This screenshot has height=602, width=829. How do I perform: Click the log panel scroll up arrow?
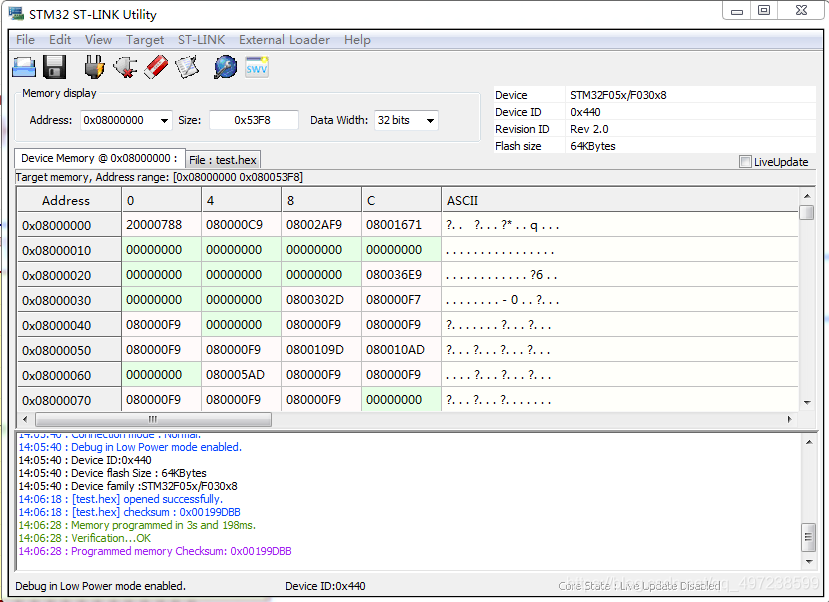[x=808, y=442]
